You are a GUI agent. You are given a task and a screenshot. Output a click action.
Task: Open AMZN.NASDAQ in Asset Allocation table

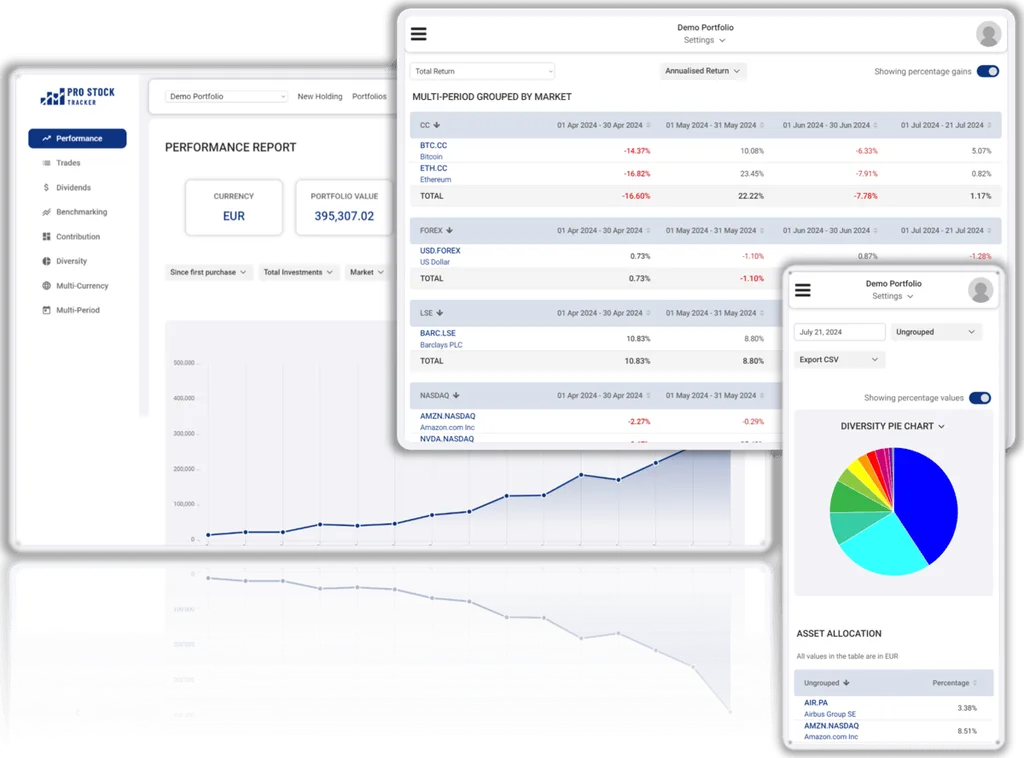pyautogui.click(x=831, y=731)
